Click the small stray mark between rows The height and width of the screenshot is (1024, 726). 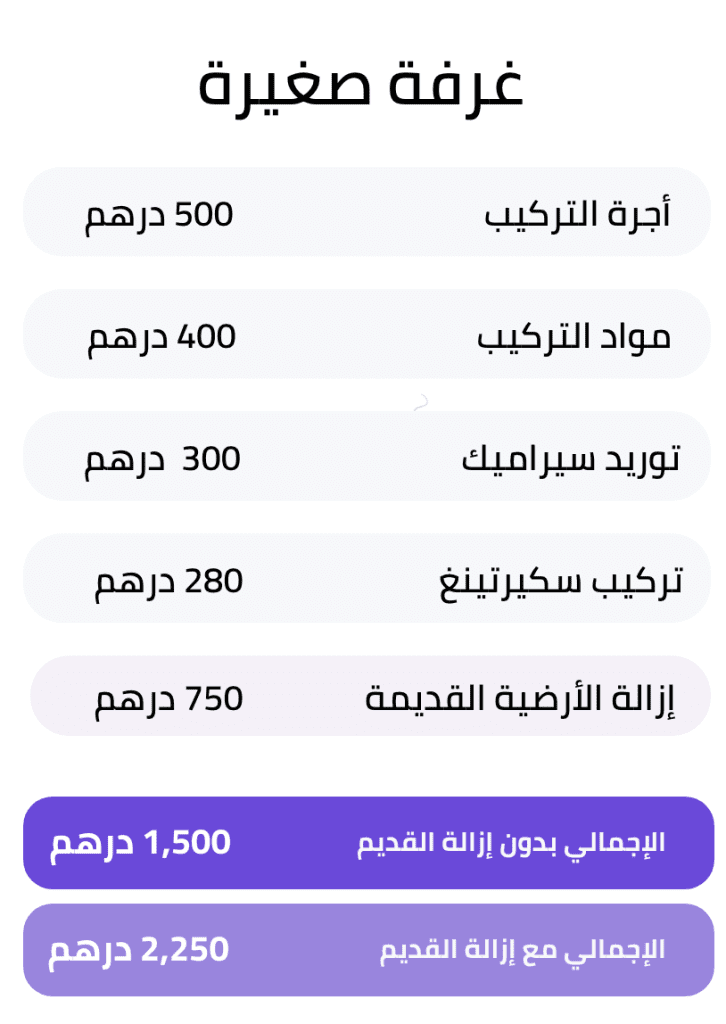click(421, 402)
